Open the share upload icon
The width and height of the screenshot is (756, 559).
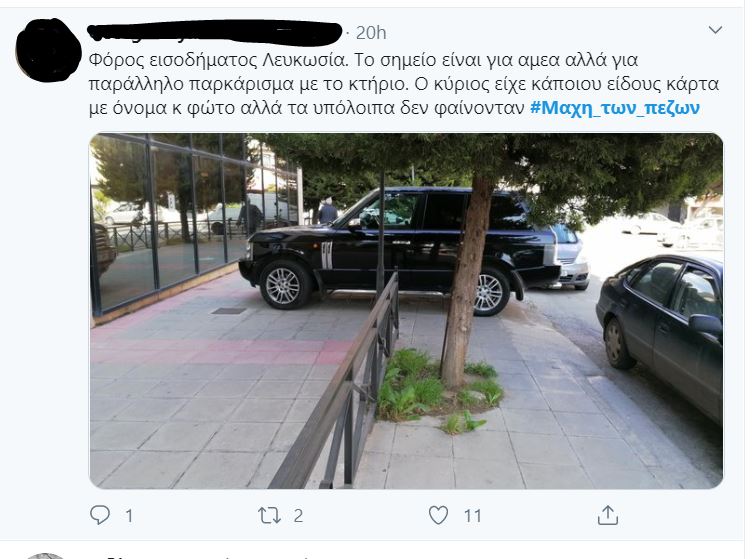(608, 515)
